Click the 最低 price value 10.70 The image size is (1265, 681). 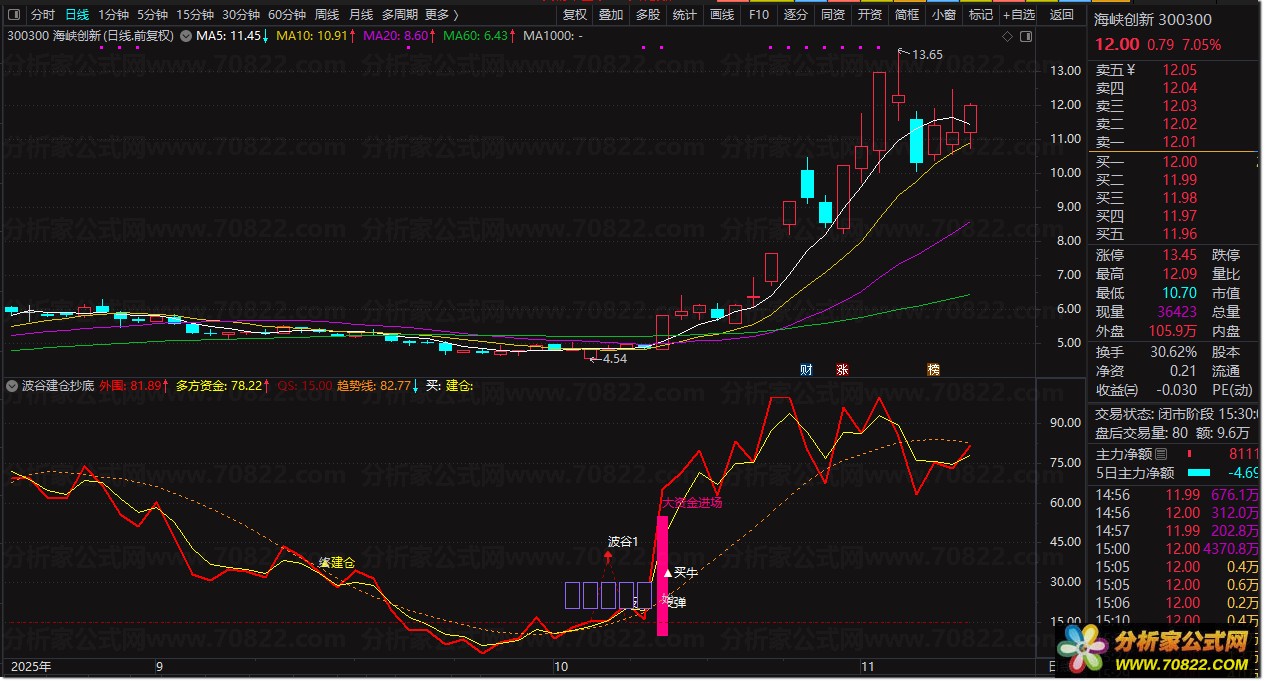pos(1179,293)
